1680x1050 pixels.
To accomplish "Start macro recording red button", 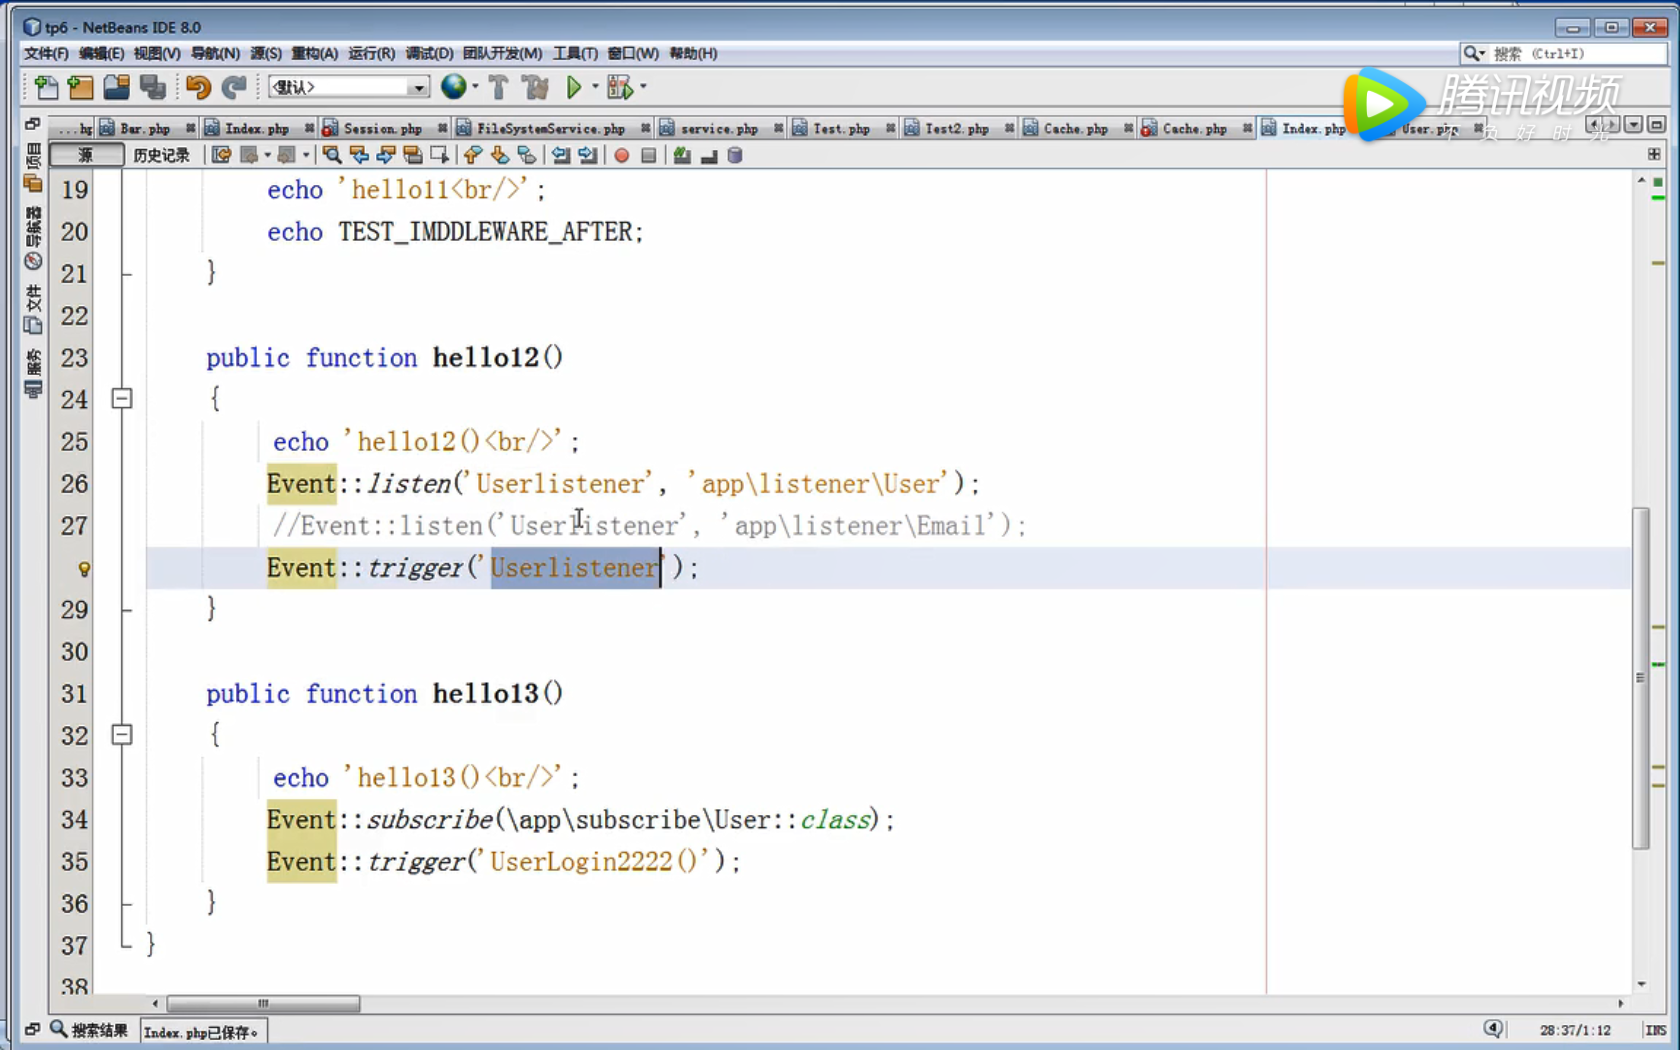I will [622, 155].
